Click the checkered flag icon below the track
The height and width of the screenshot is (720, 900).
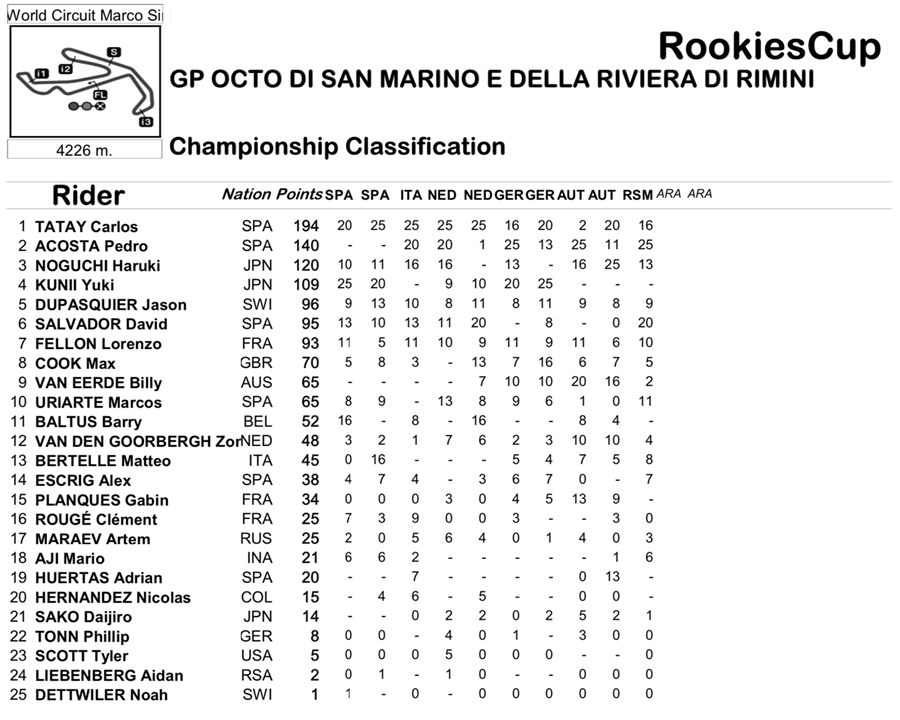[100, 105]
